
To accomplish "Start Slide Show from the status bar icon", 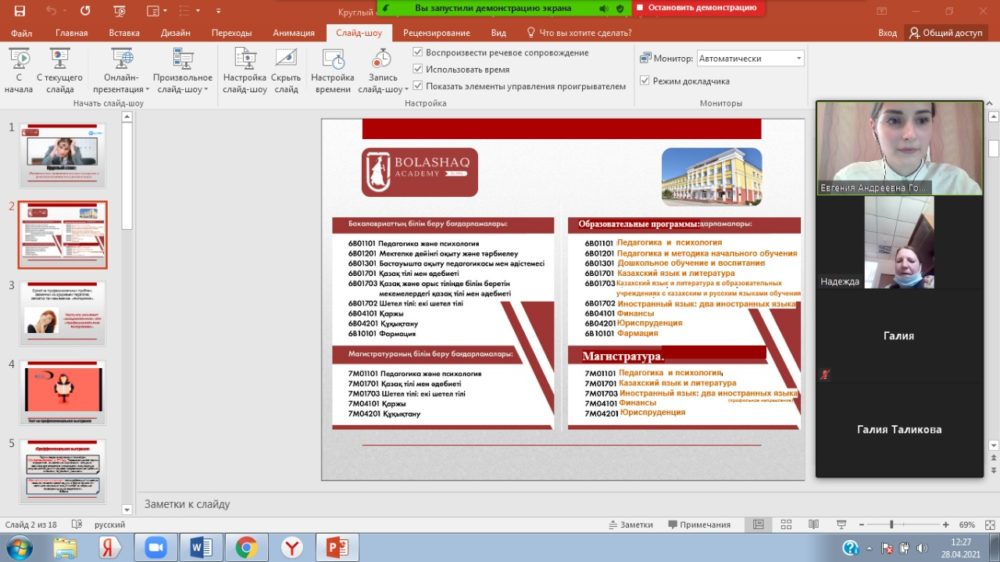I will [841, 524].
